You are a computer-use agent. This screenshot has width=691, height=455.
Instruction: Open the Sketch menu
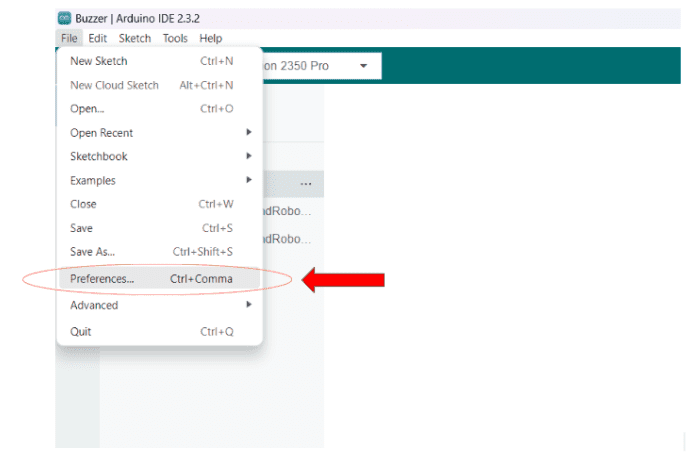(135, 38)
